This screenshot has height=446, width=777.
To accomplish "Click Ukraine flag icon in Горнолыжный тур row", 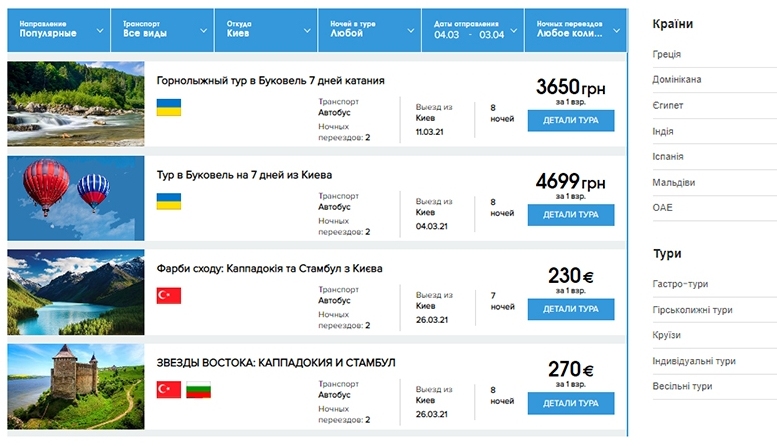I will (x=168, y=107).
